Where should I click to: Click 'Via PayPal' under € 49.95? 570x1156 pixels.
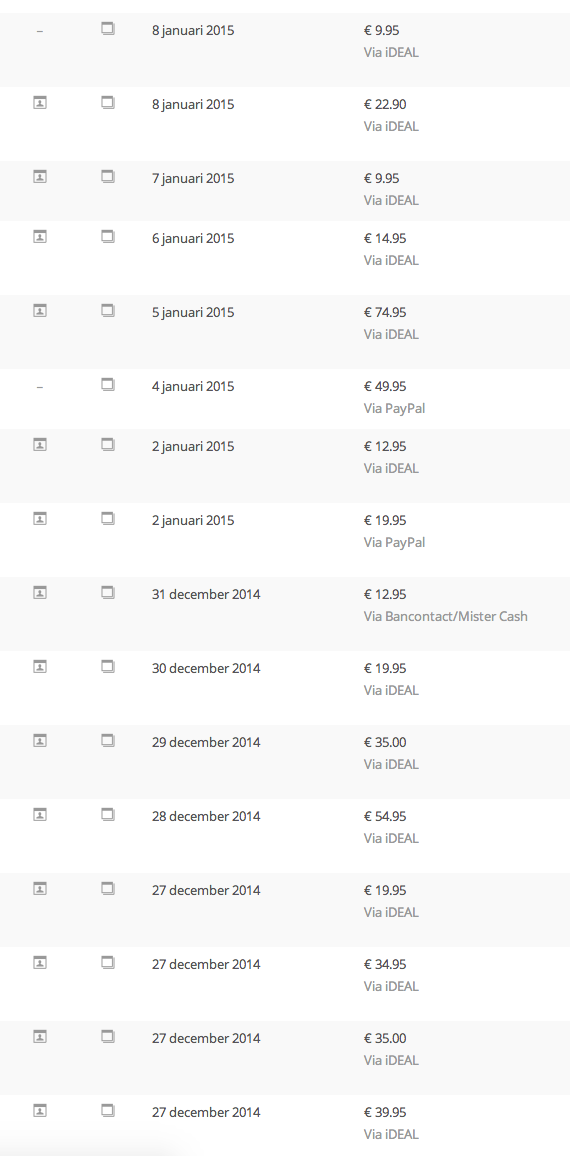coord(395,408)
